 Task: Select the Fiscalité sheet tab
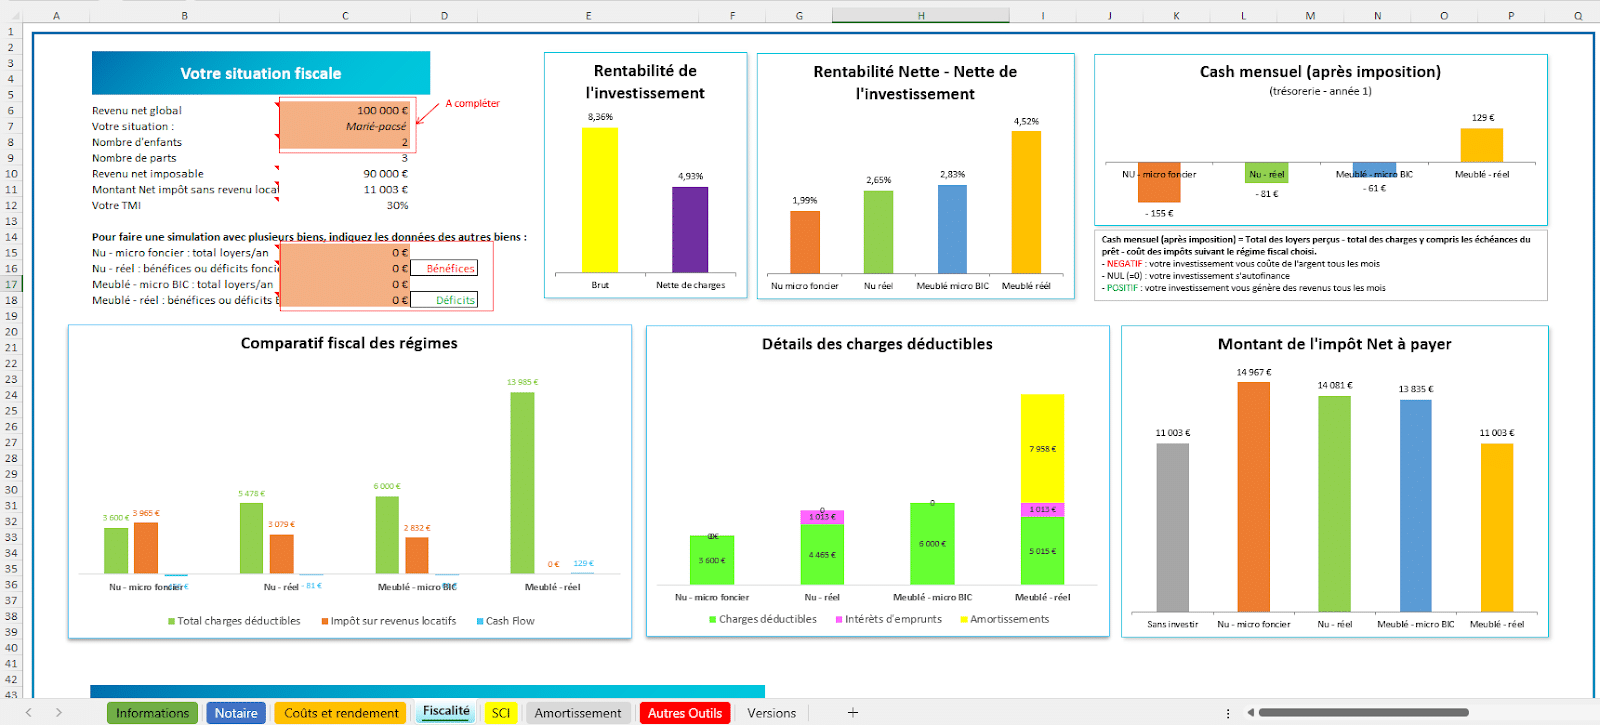point(446,712)
